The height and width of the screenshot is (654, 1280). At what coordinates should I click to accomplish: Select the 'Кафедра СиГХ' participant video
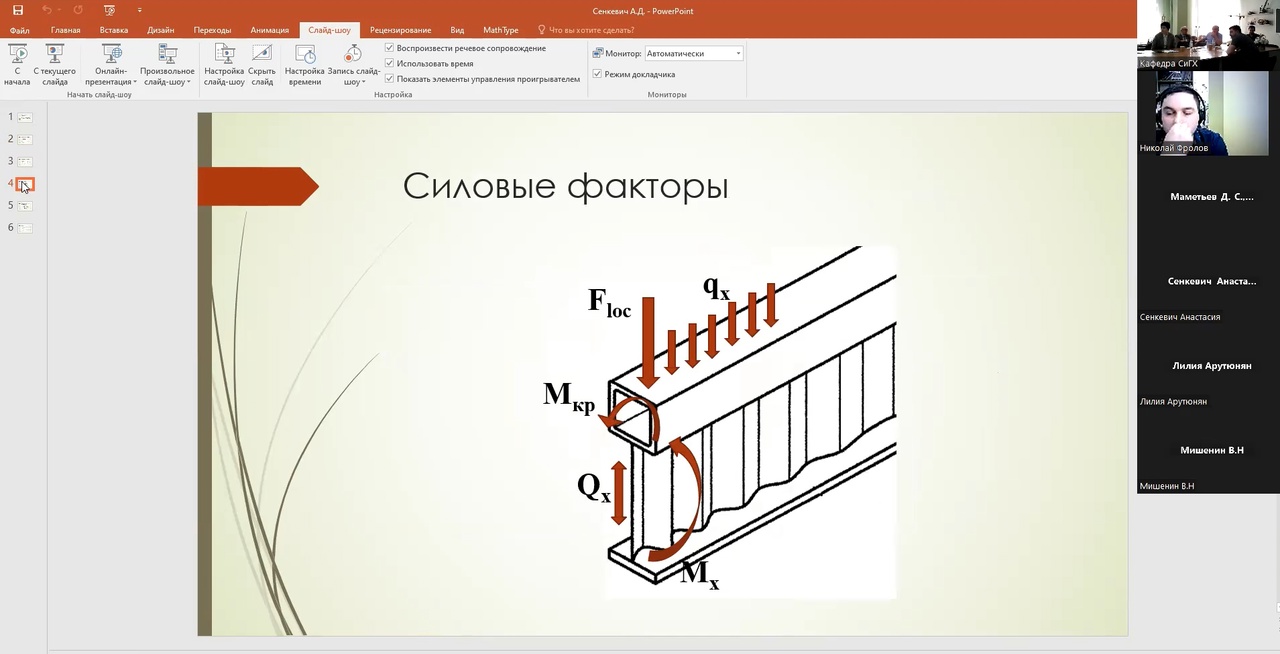click(1208, 35)
